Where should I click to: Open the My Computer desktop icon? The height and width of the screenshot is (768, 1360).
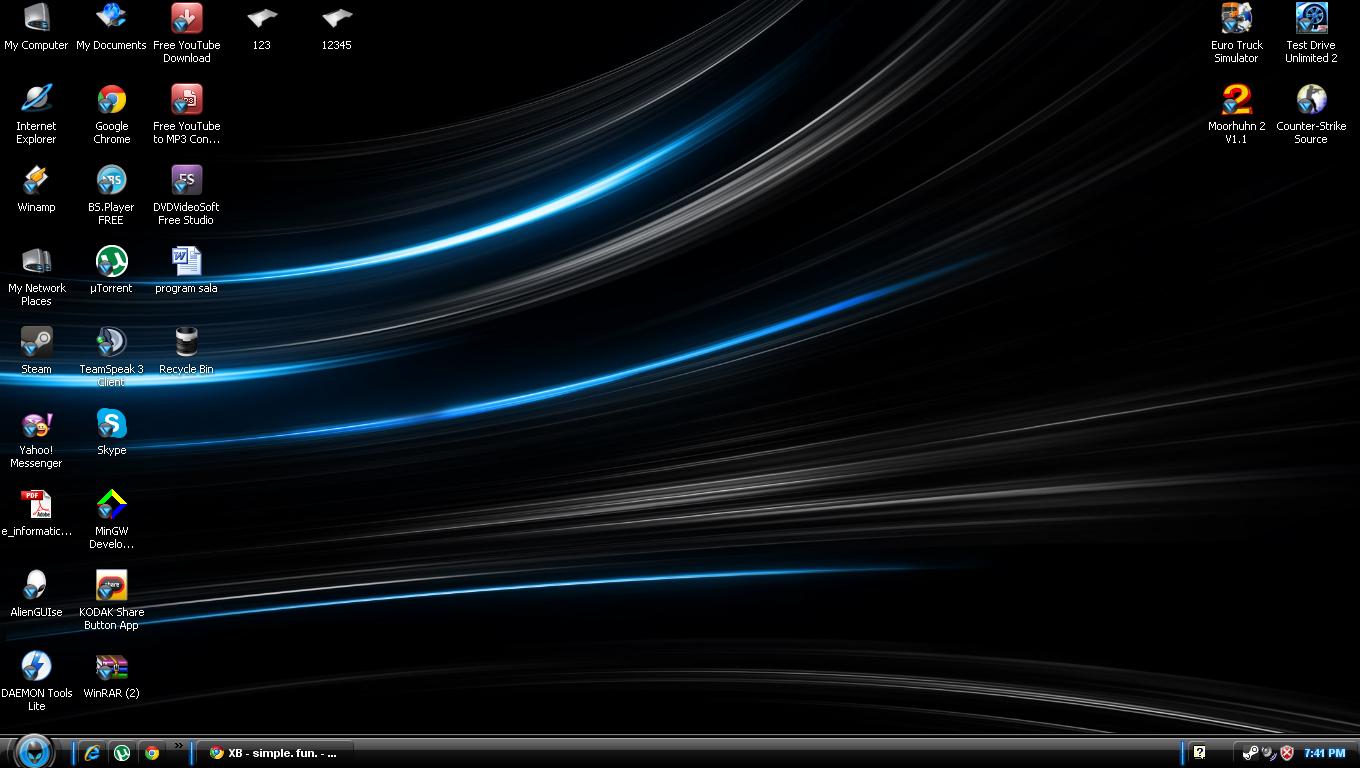[36, 27]
